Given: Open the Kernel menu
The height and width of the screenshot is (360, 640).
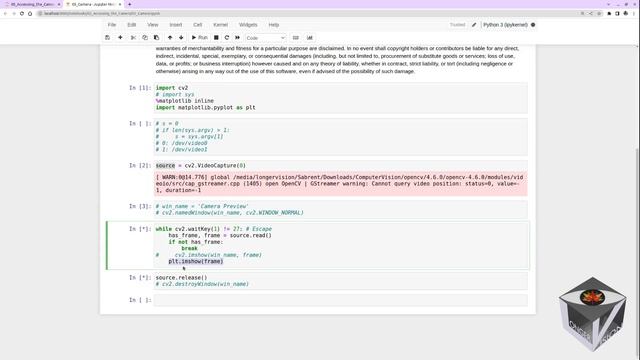Looking at the screenshot, I should tap(220, 25).
